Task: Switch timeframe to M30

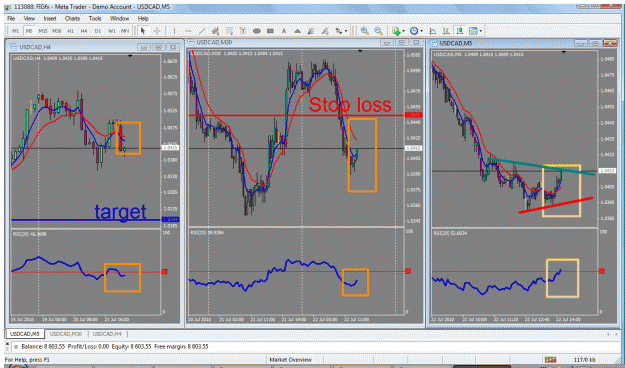Action: click(57, 31)
